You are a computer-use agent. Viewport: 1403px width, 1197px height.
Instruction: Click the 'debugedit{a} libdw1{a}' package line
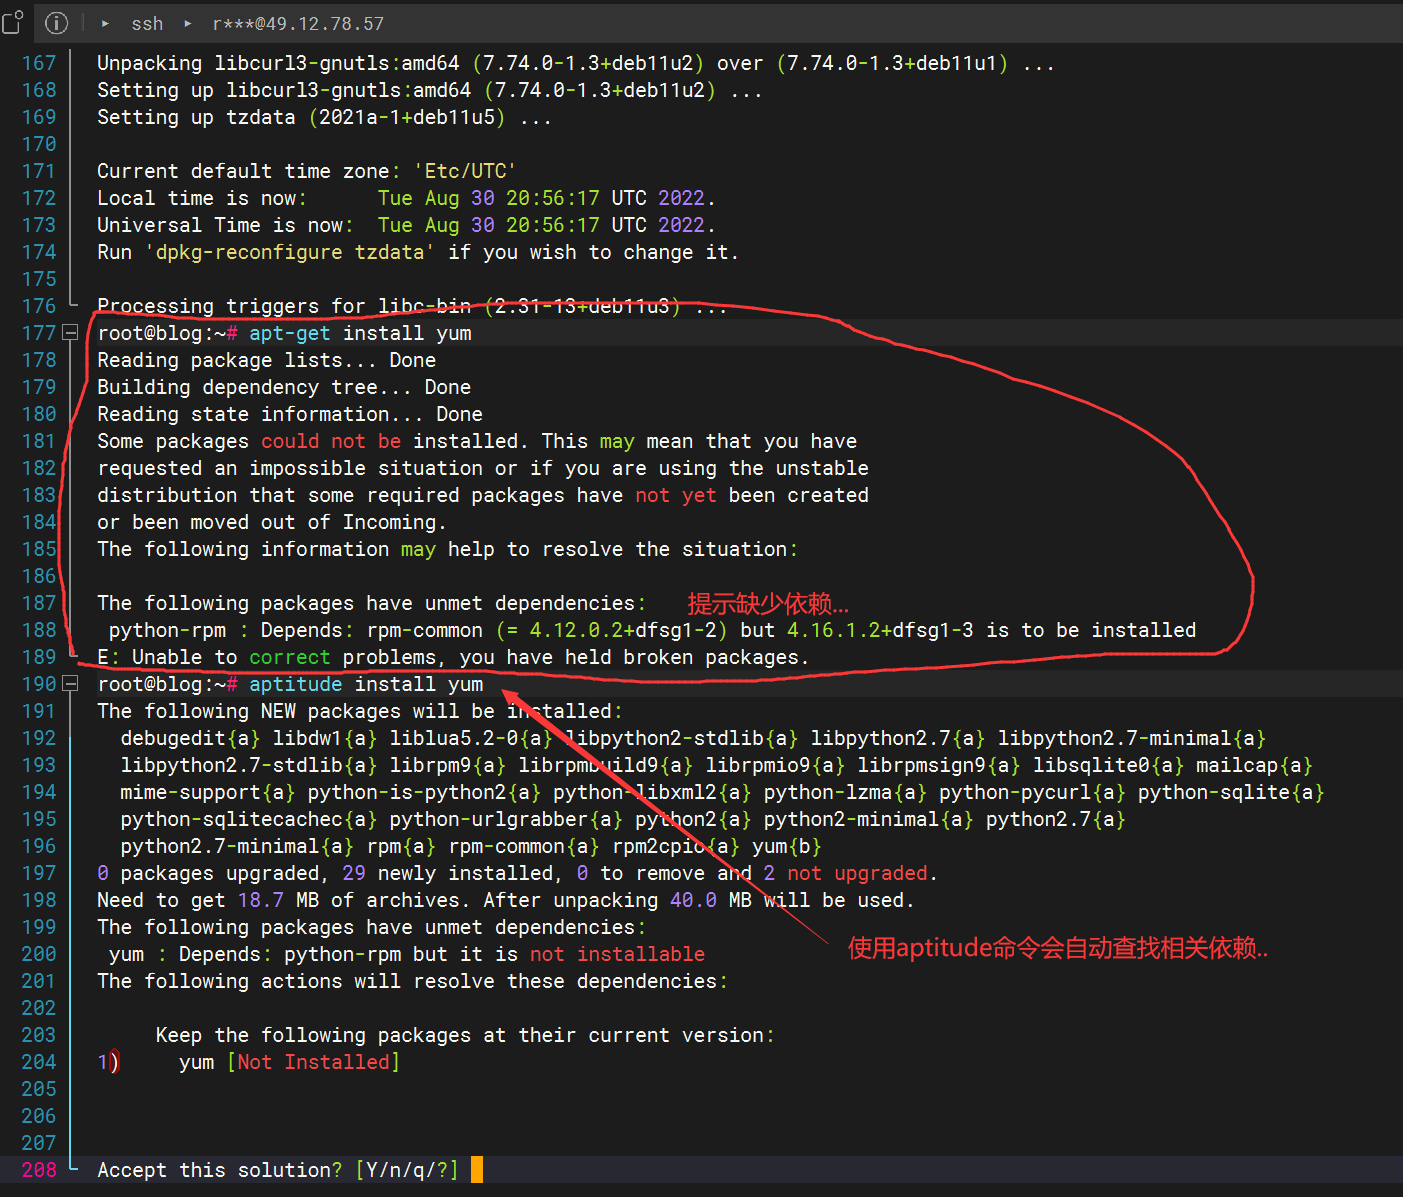(693, 738)
